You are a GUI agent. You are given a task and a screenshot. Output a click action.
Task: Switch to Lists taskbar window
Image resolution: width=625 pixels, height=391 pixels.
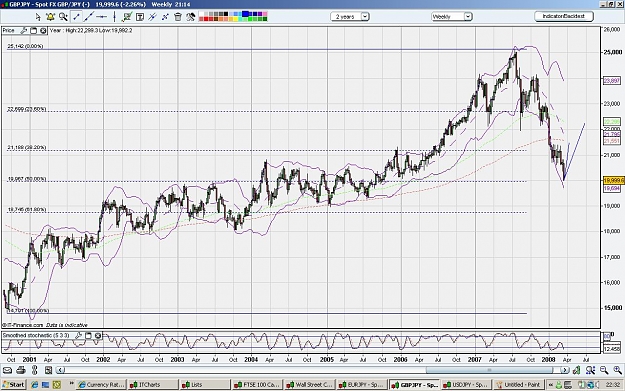(x=205, y=385)
